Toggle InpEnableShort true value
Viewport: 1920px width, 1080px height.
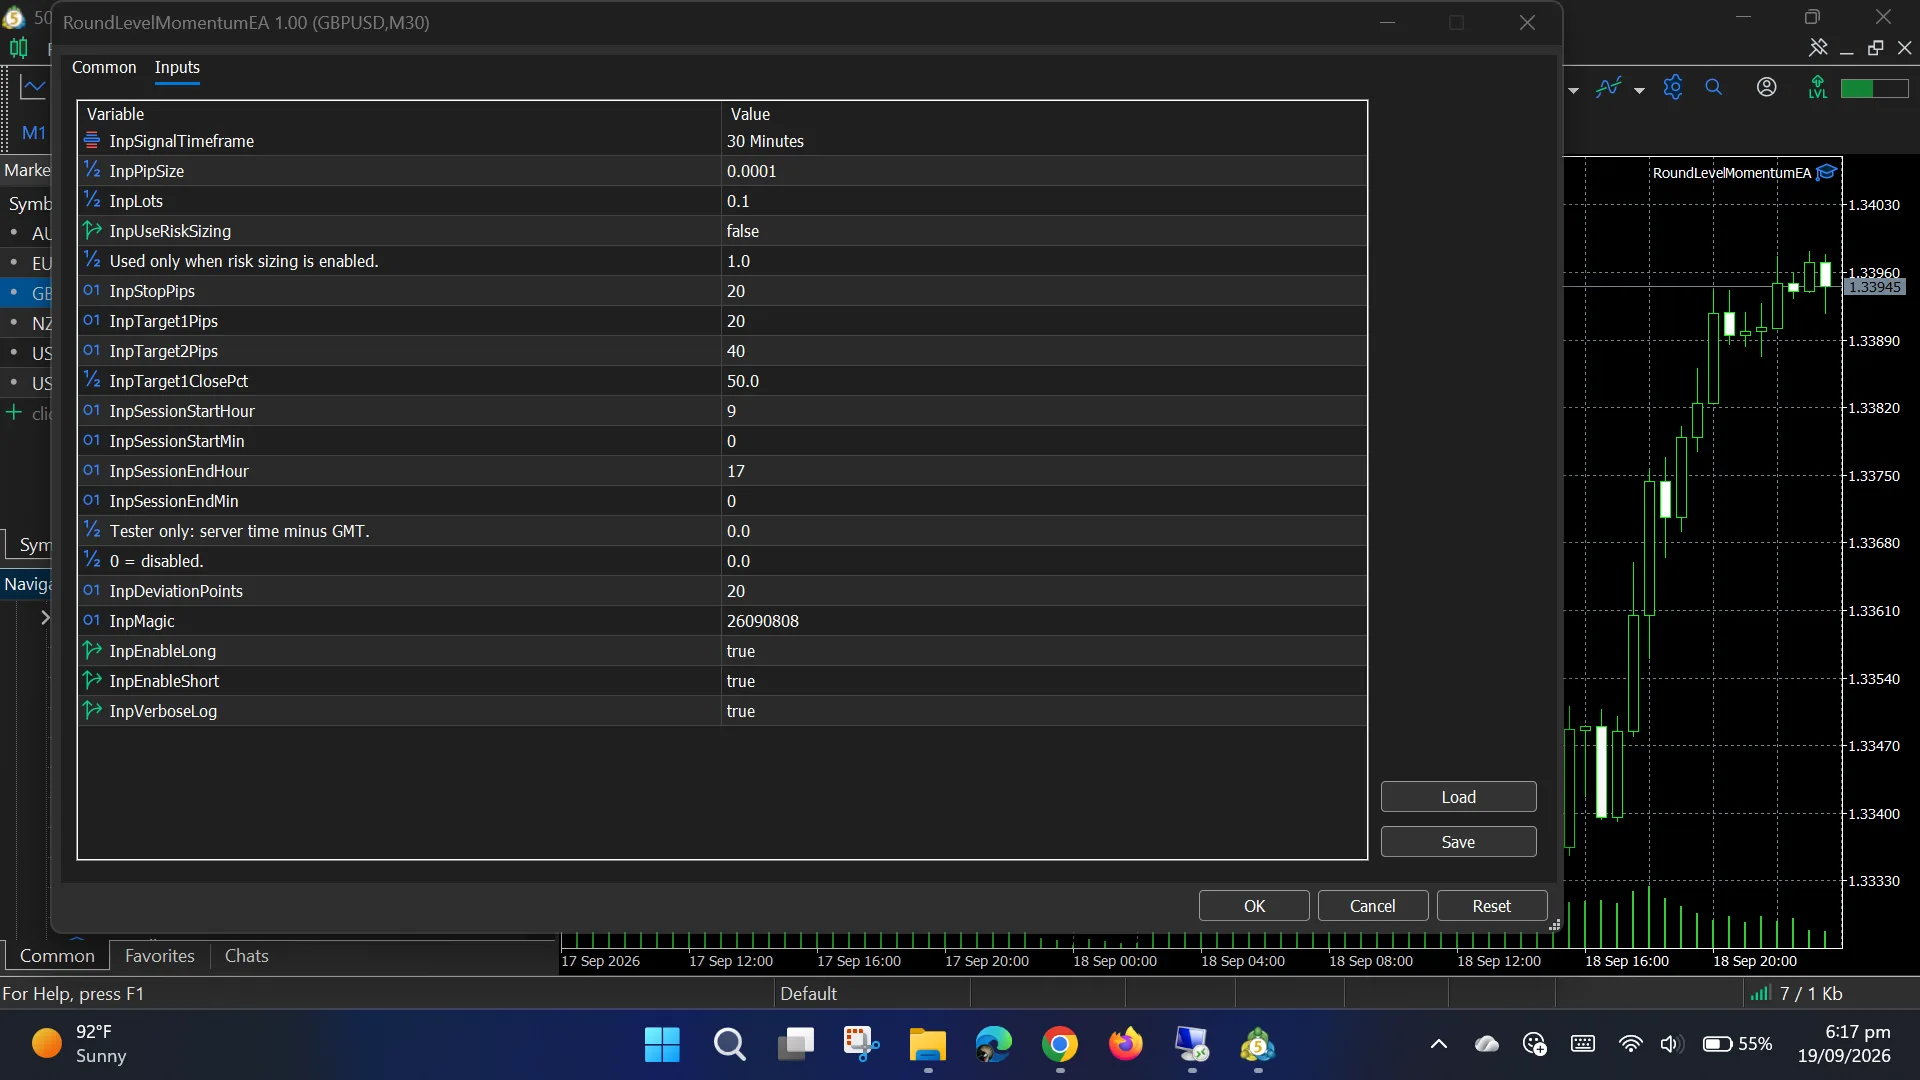[1044, 681]
